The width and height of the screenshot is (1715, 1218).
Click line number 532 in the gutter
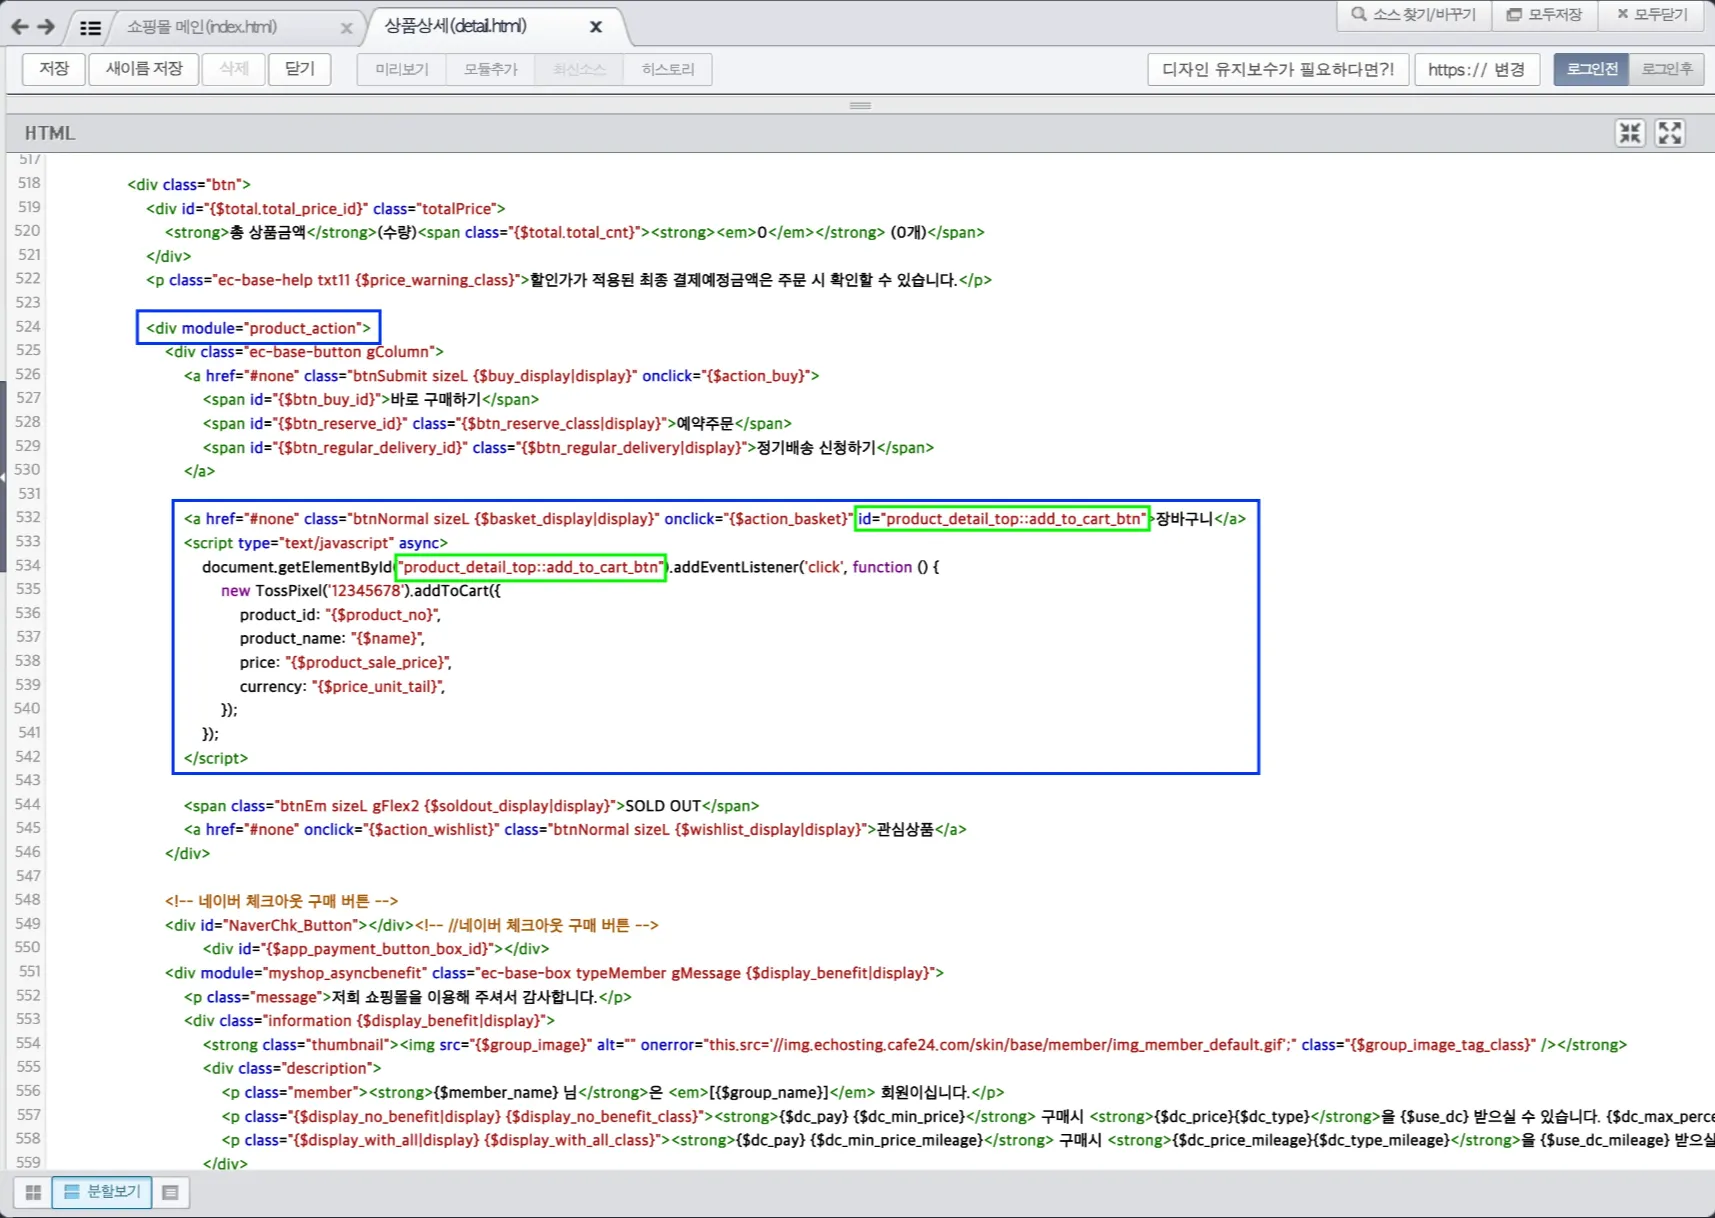click(x=29, y=517)
